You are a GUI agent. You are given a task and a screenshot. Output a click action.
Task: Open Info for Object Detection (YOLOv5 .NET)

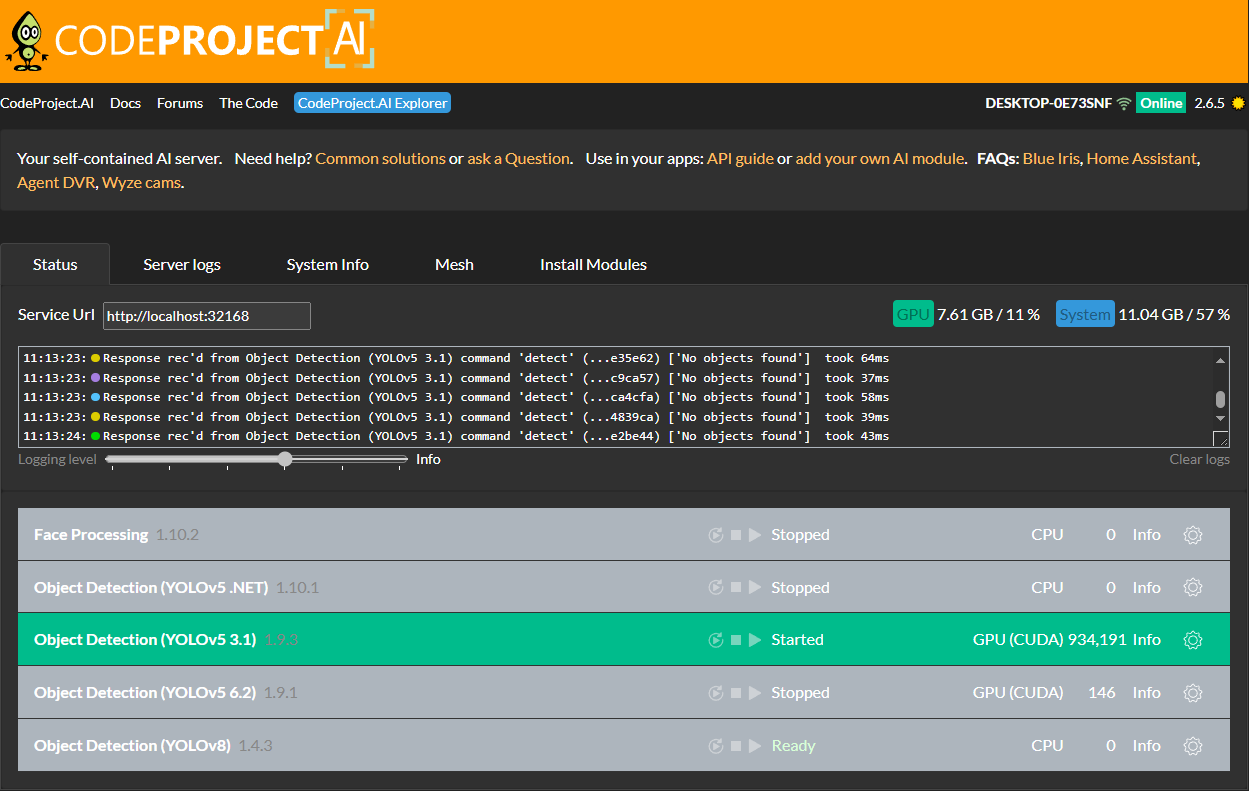click(x=1146, y=587)
